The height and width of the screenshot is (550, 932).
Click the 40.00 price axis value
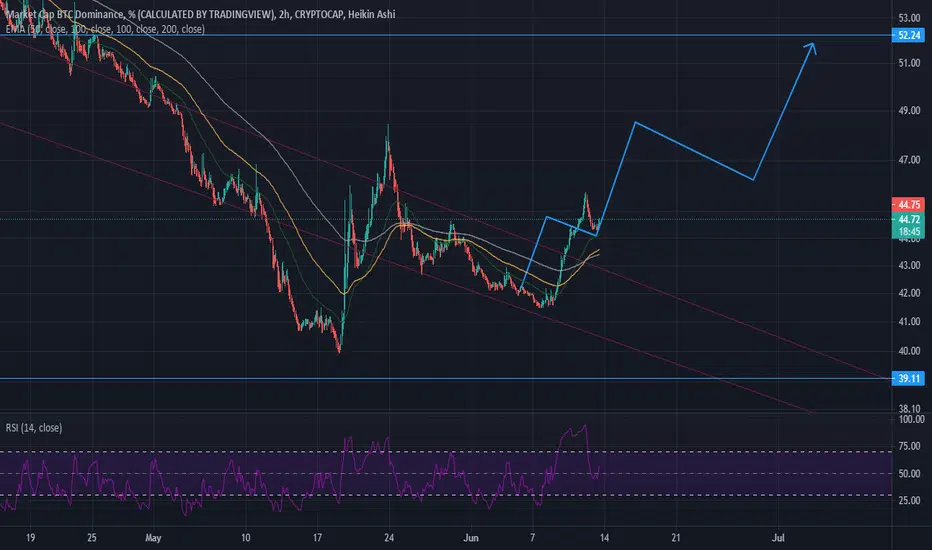909,351
